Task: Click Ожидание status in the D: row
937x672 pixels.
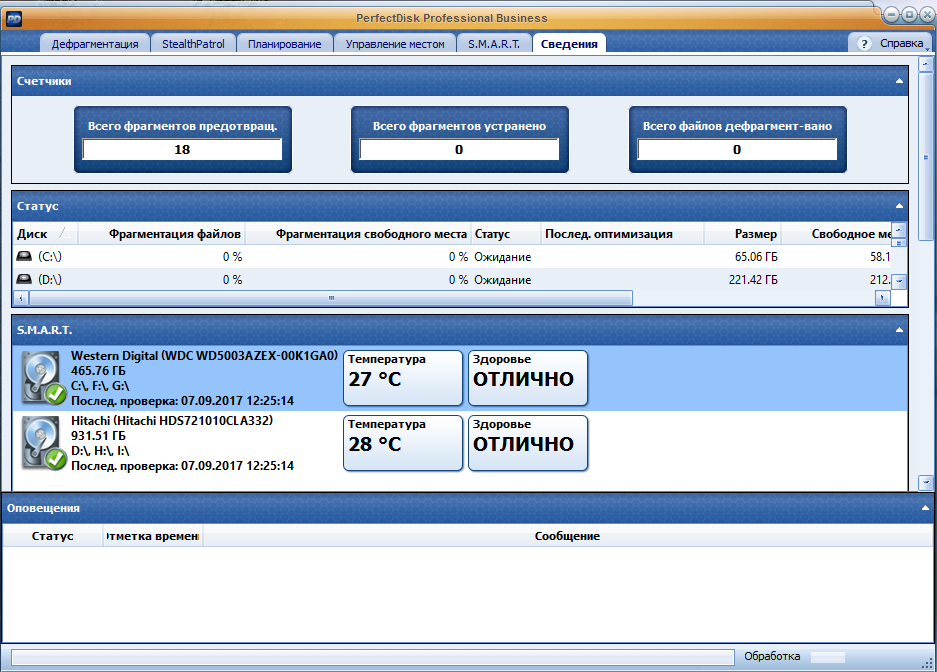Action: [503, 280]
